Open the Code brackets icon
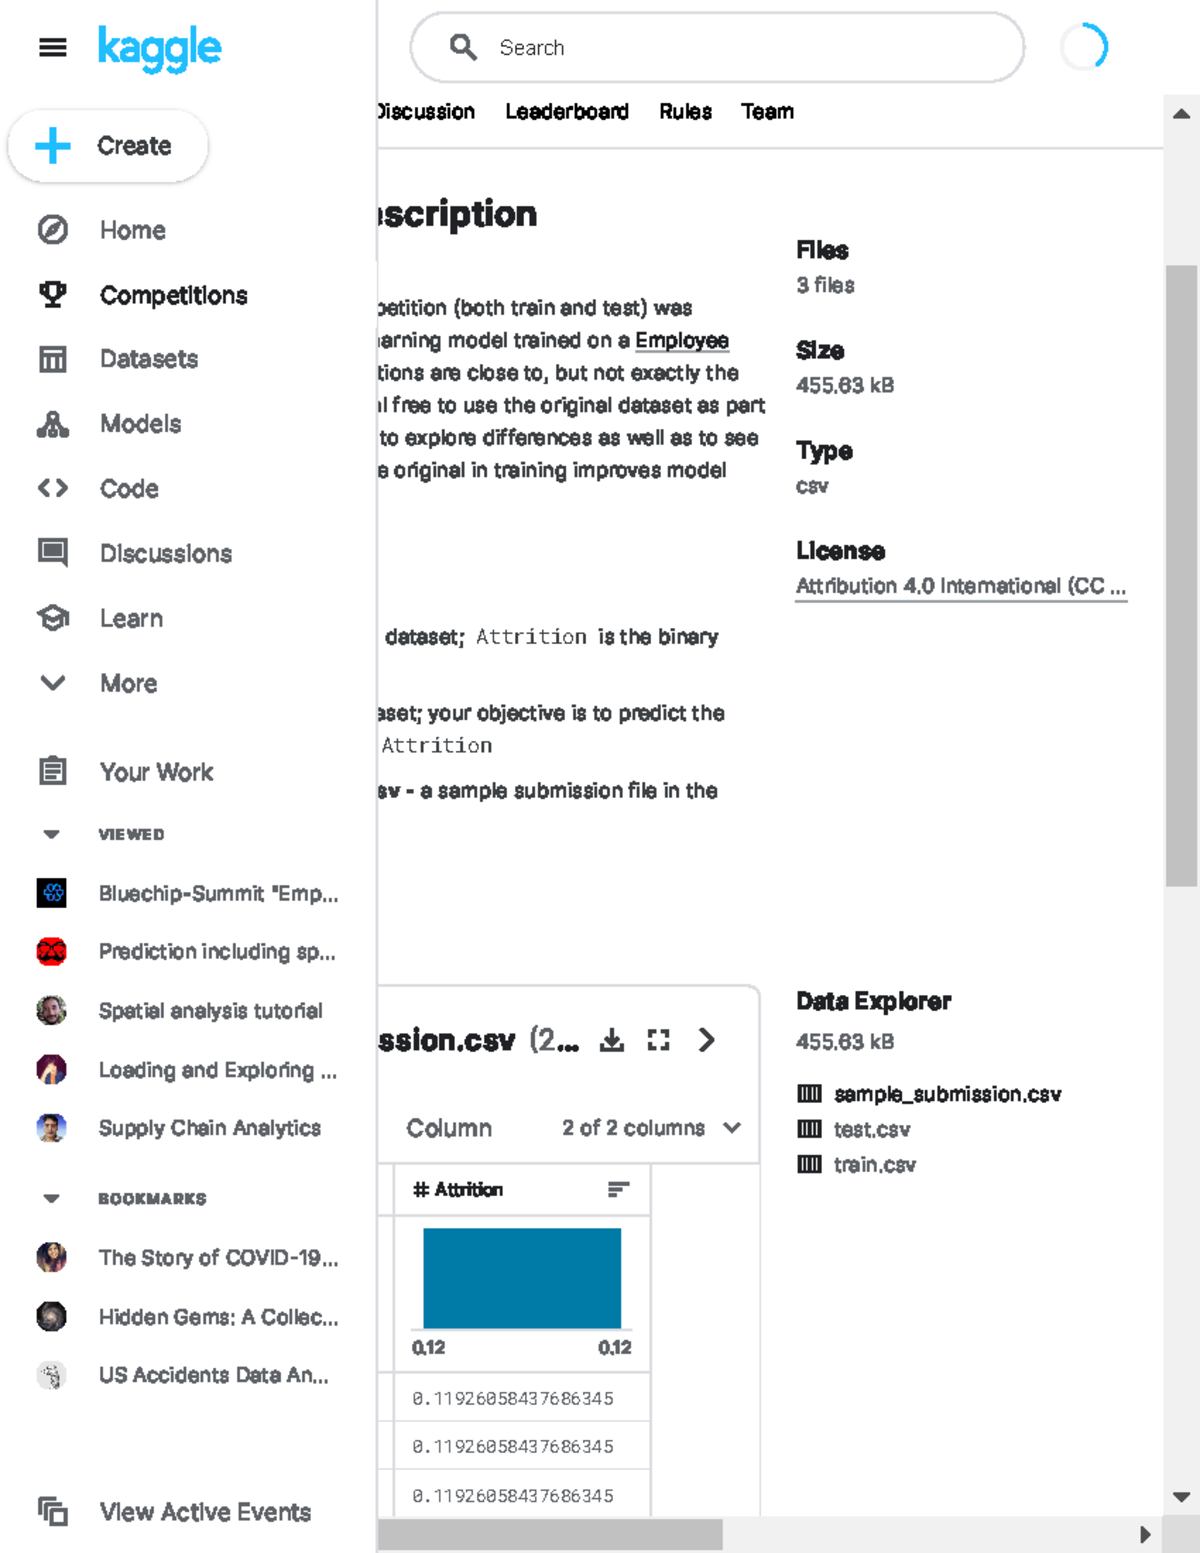This screenshot has height=1553, width=1200. pyautogui.click(x=53, y=489)
